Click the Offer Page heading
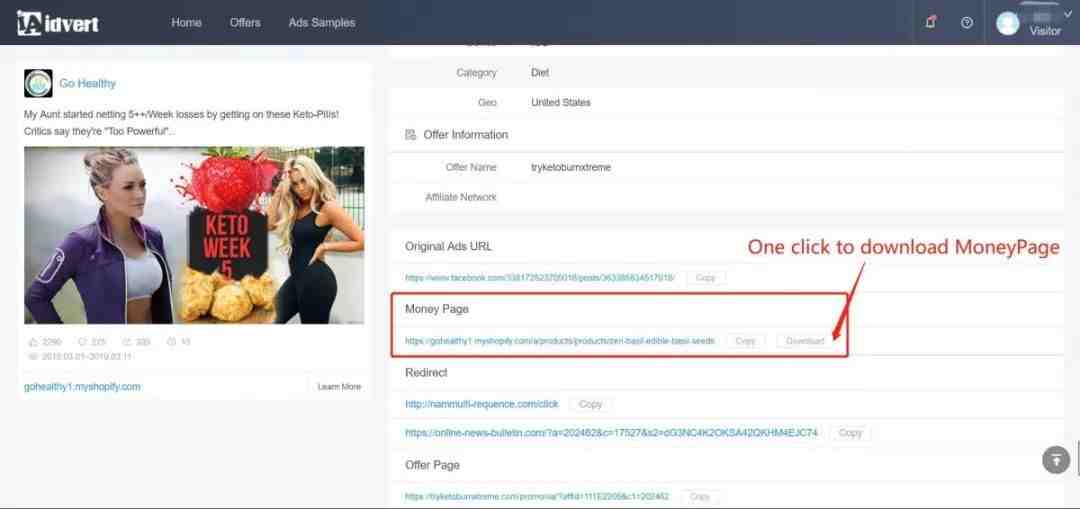 coord(432,465)
